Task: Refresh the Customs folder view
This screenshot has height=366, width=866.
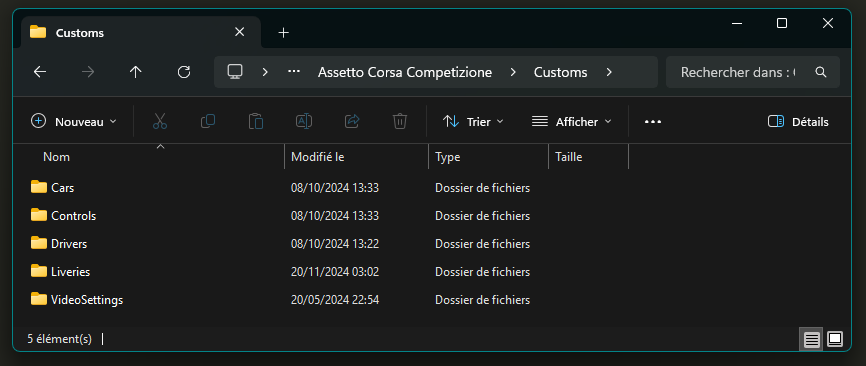Action: [x=184, y=72]
